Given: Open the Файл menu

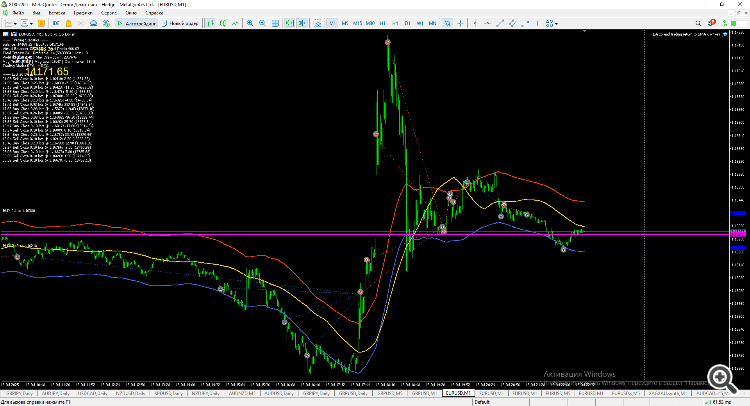Looking at the screenshot, I should [19, 12].
